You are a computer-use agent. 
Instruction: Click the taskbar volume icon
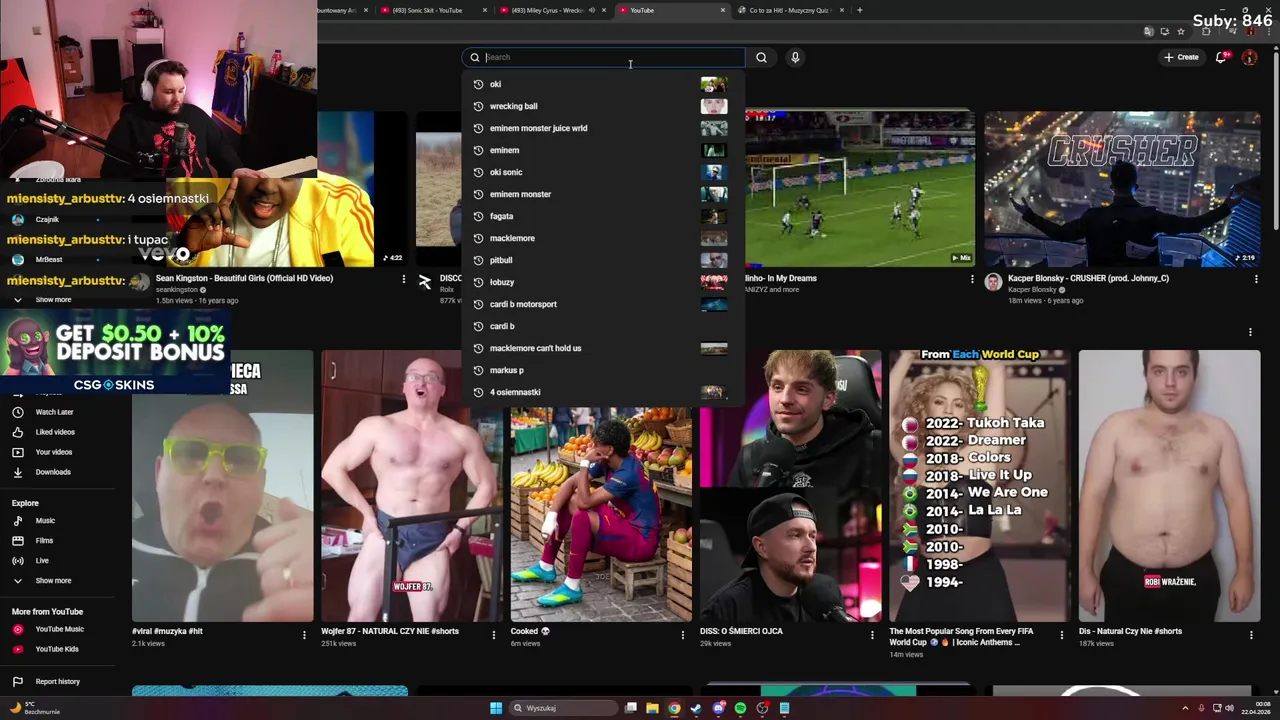[1230, 708]
